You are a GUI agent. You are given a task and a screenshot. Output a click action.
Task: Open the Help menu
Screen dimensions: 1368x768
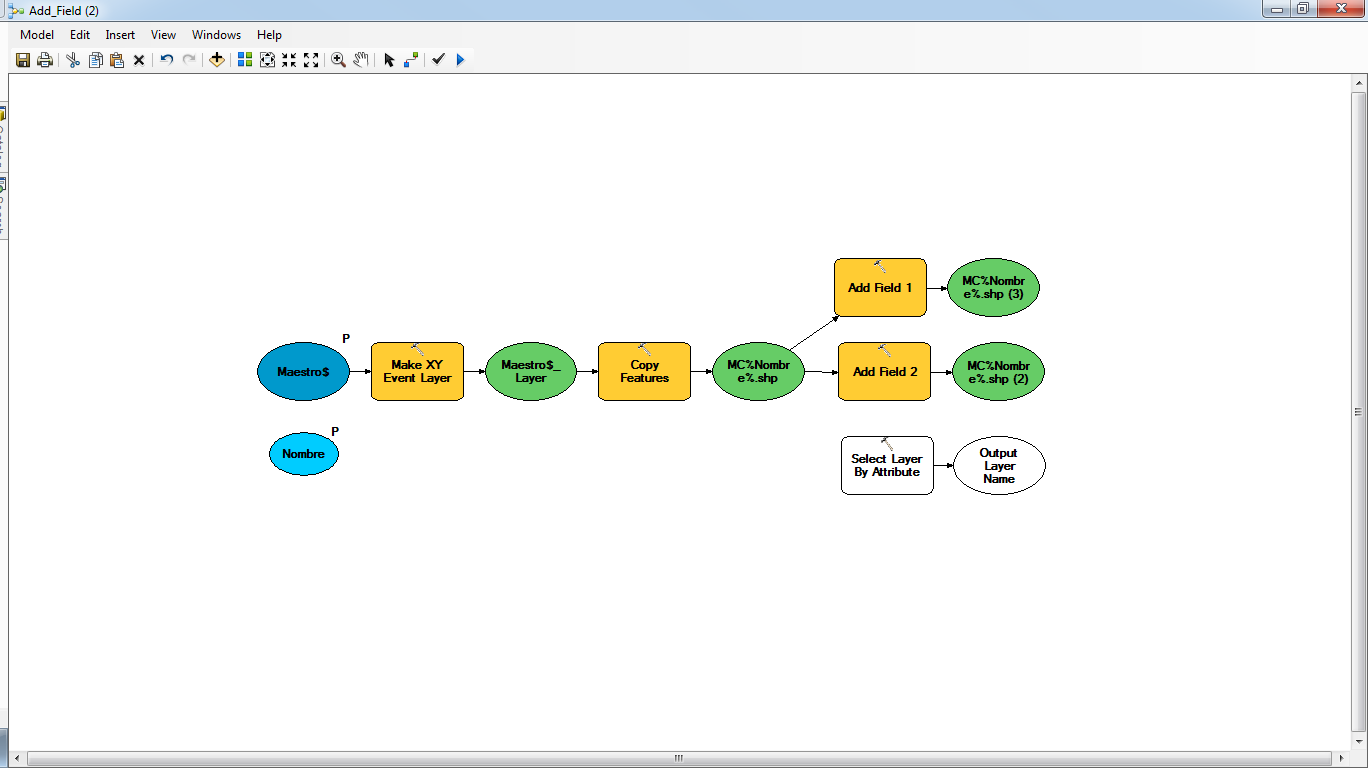point(270,35)
